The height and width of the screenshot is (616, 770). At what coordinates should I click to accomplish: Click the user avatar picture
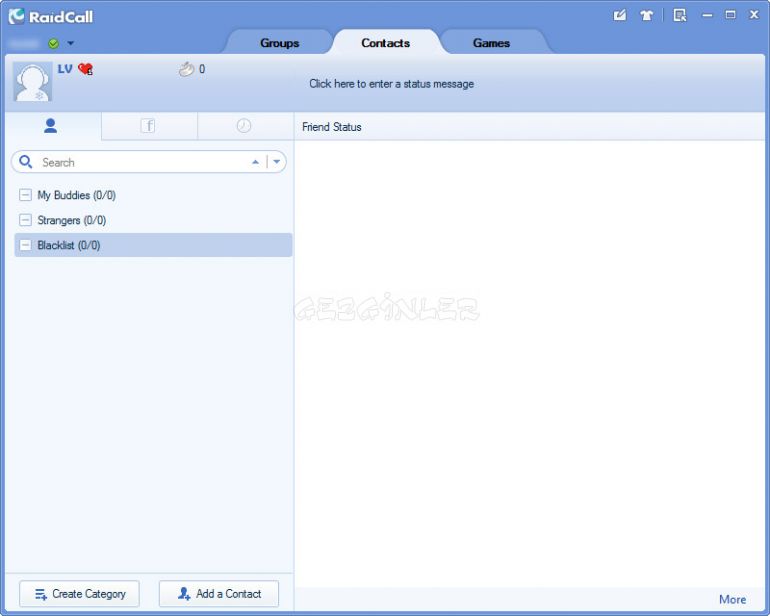(33, 81)
